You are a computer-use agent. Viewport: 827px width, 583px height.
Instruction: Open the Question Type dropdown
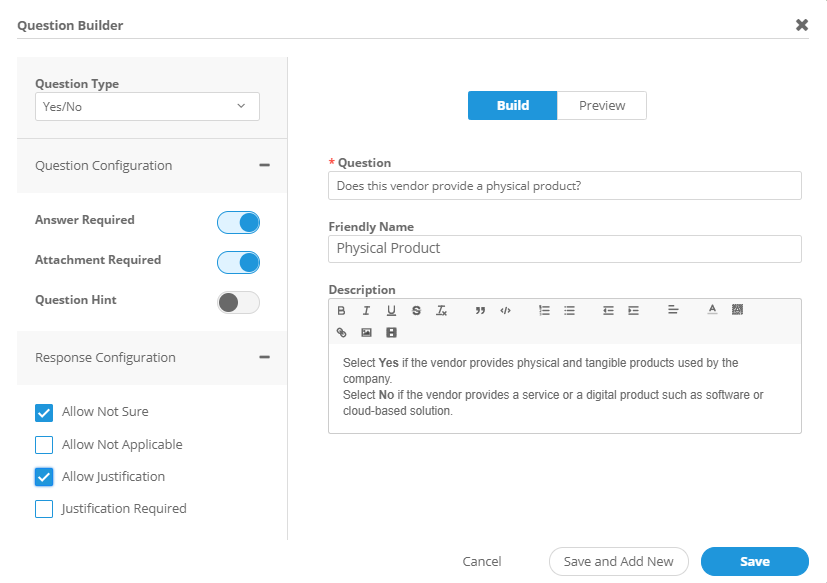(x=147, y=106)
